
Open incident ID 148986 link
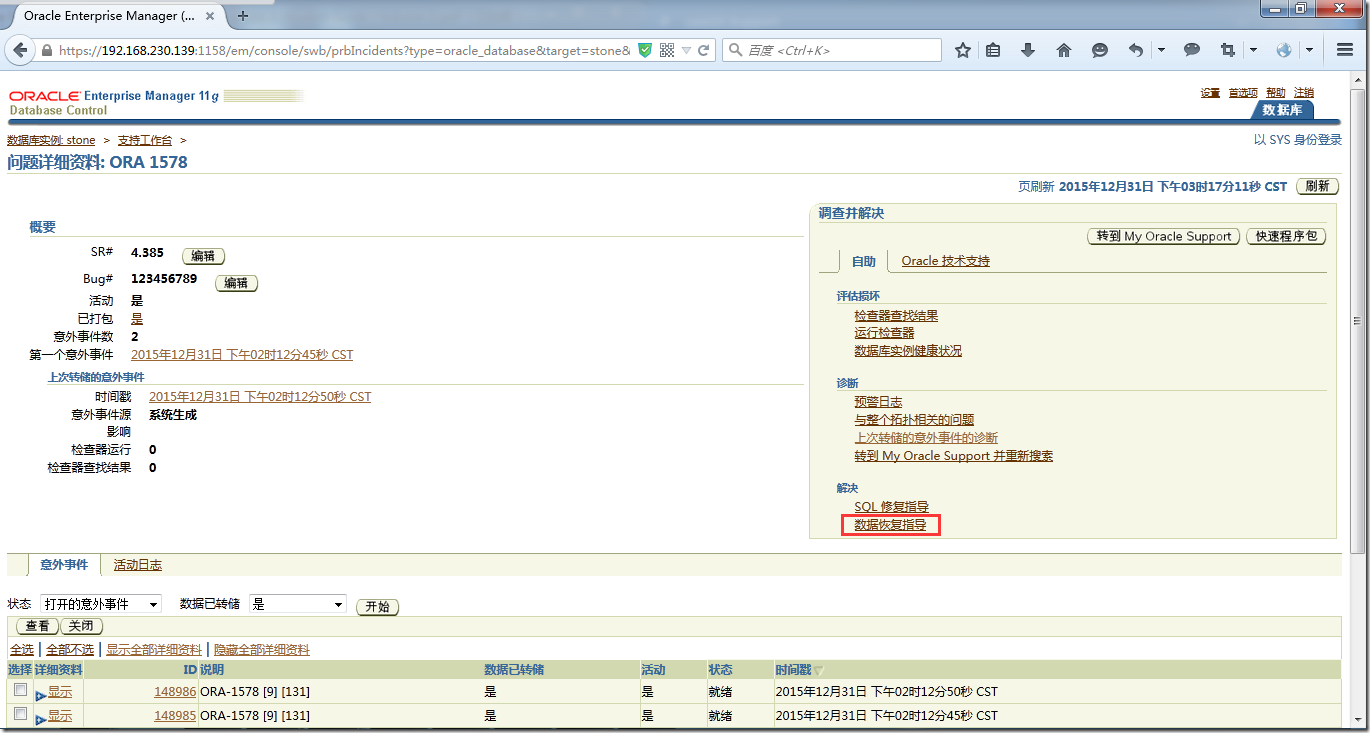click(175, 691)
